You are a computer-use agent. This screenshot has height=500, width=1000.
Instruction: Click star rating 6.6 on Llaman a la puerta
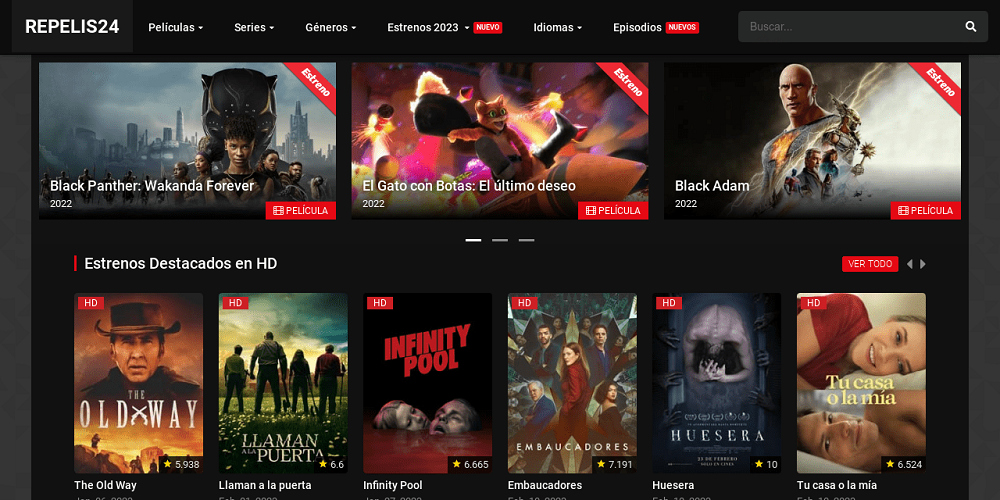pos(332,464)
